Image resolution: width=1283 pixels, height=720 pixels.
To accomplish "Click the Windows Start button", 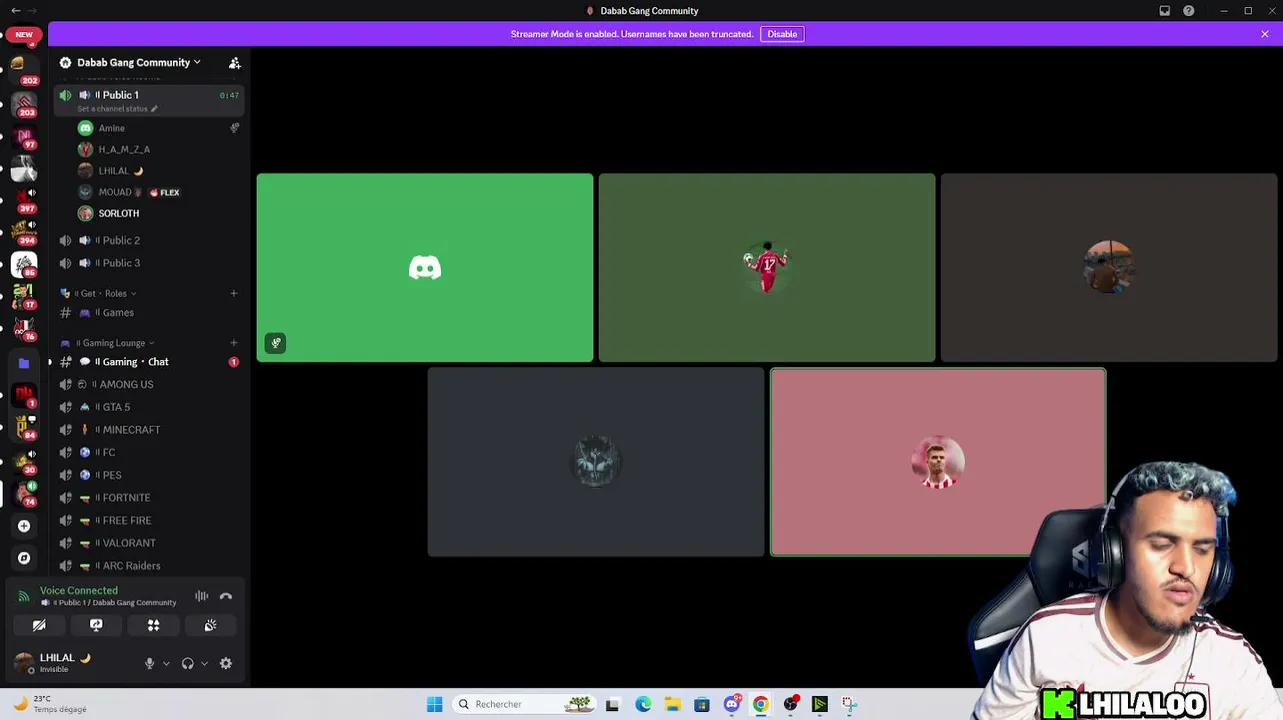I will 434,704.
